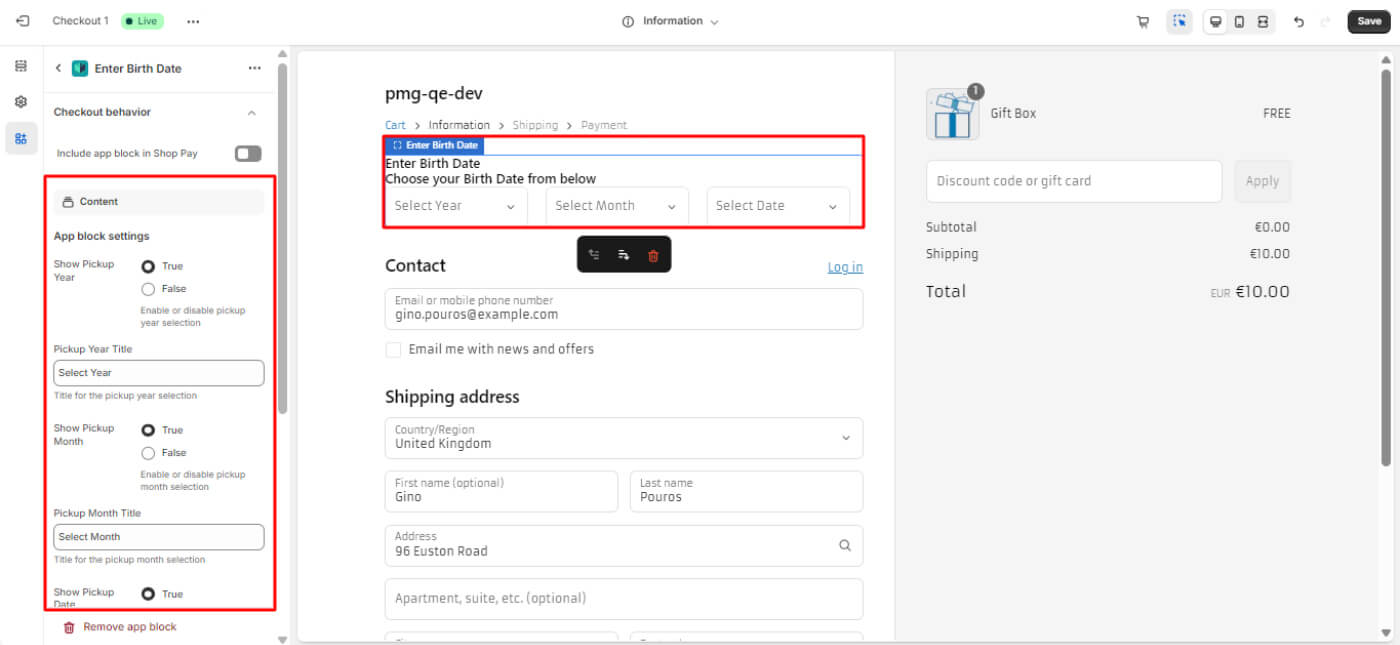Click the Save button
The image size is (1400, 645).
[1368, 21]
